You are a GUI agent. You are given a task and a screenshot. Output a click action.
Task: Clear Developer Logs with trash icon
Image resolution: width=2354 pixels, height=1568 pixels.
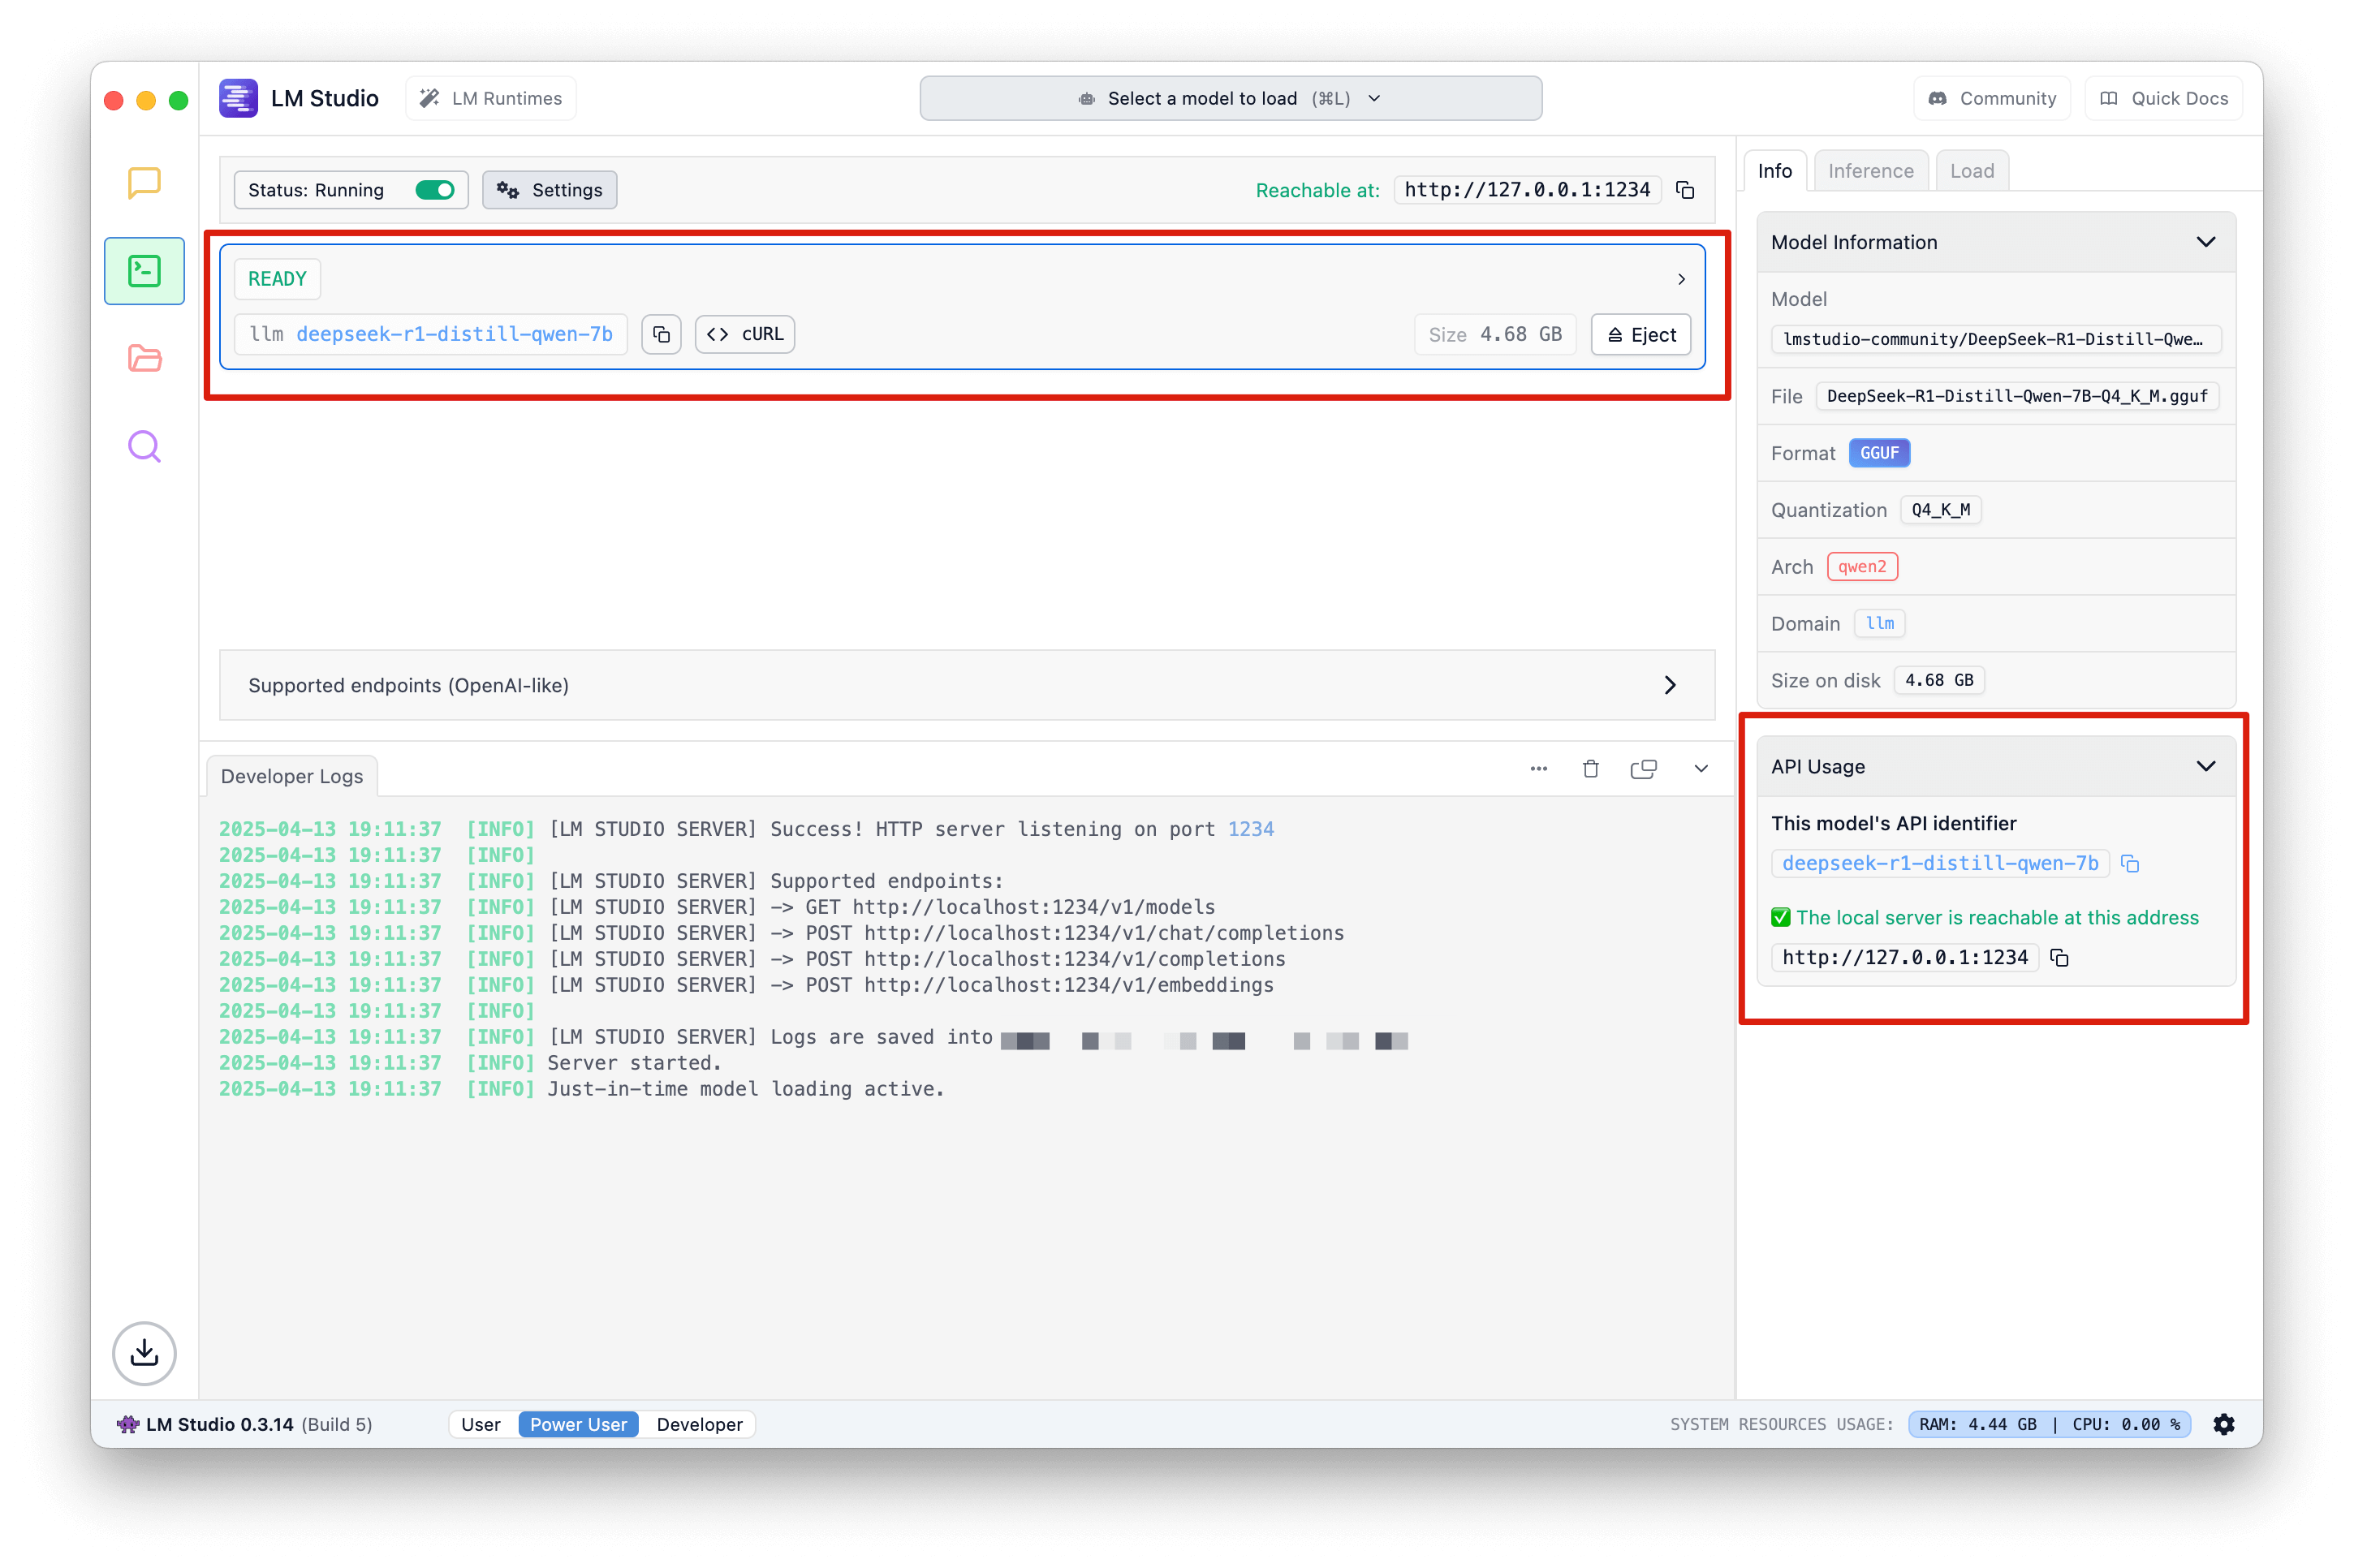1590,769
